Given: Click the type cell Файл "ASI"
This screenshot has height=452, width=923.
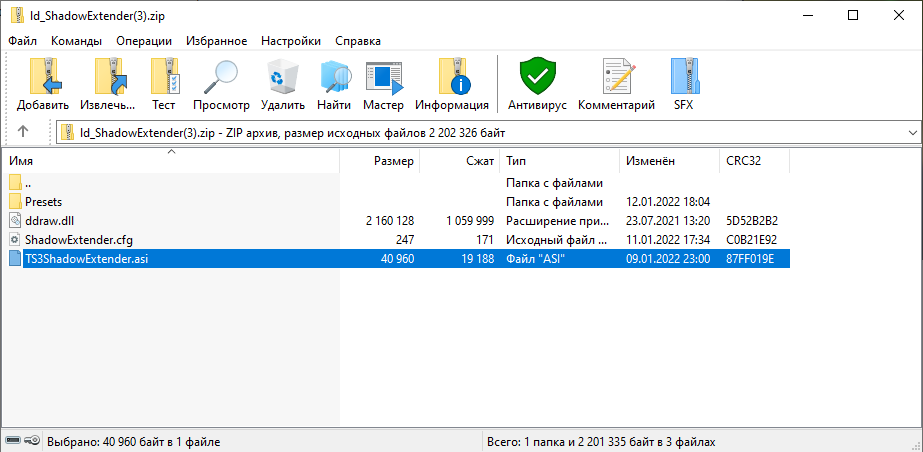Looking at the screenshot, I should pos(536,258).
